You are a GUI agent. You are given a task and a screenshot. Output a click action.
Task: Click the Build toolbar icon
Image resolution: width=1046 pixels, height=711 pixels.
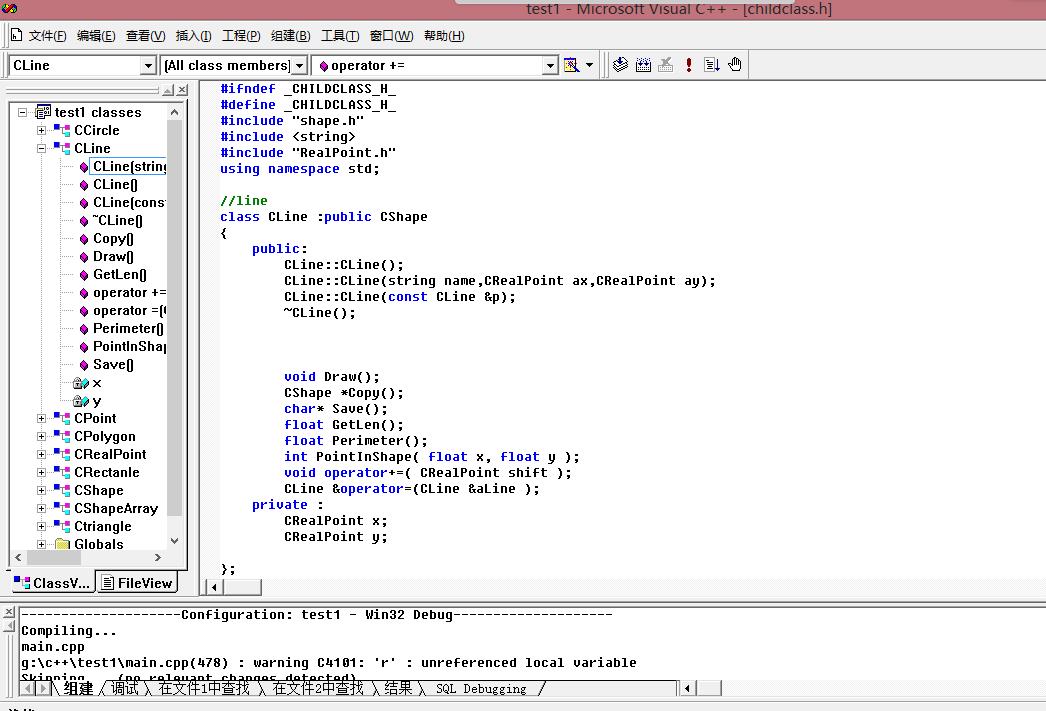coord(643,65)
